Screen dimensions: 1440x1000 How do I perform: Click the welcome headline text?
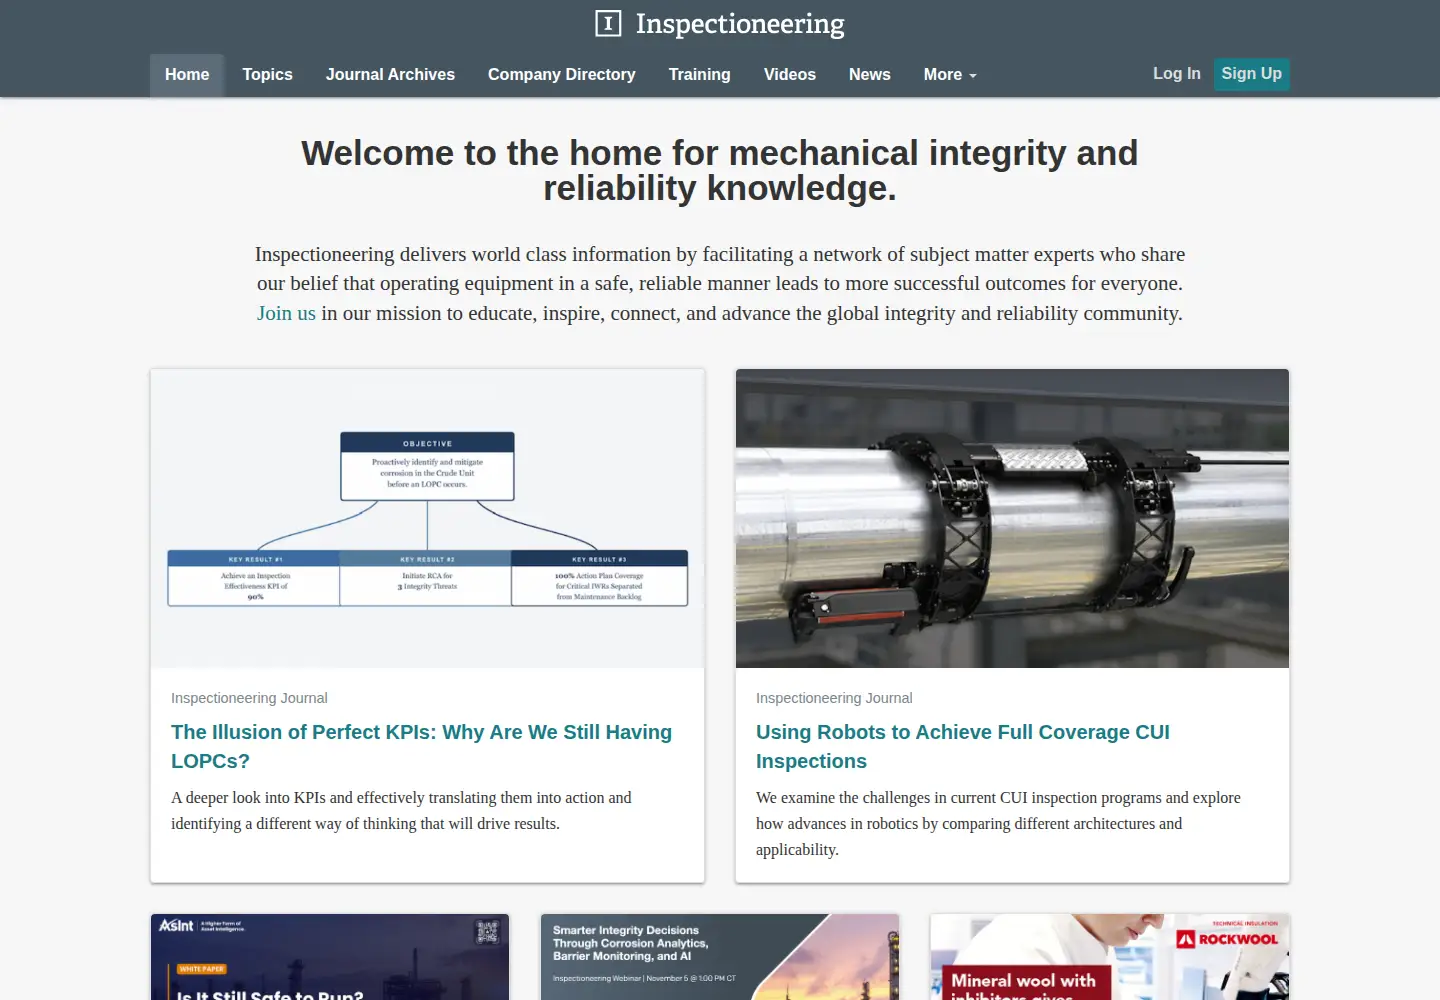[x=720, y=170]
